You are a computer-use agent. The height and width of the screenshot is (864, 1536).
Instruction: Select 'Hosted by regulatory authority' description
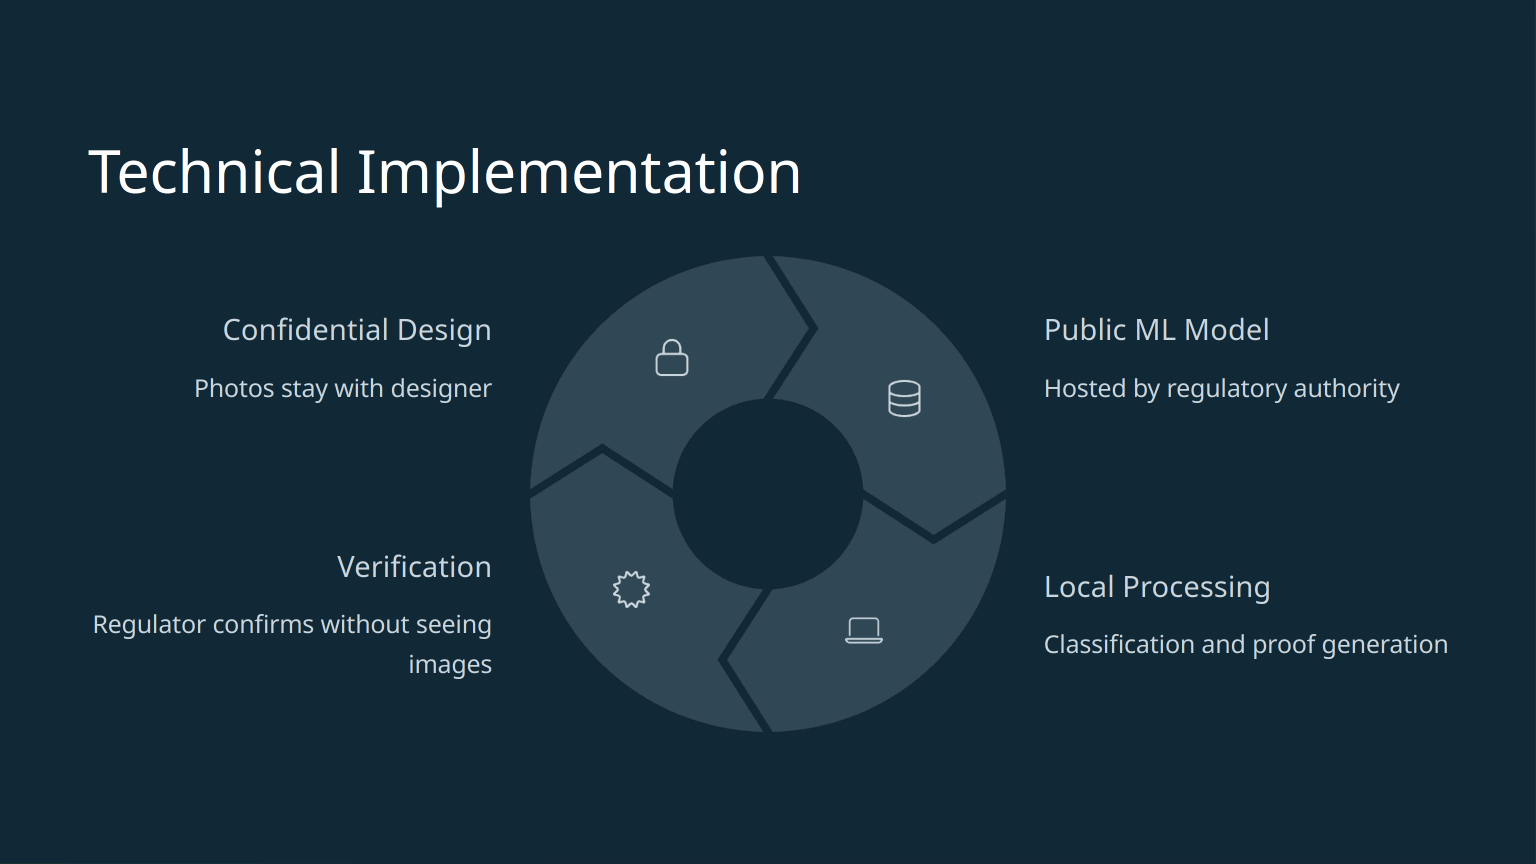tap(1221, 388)
